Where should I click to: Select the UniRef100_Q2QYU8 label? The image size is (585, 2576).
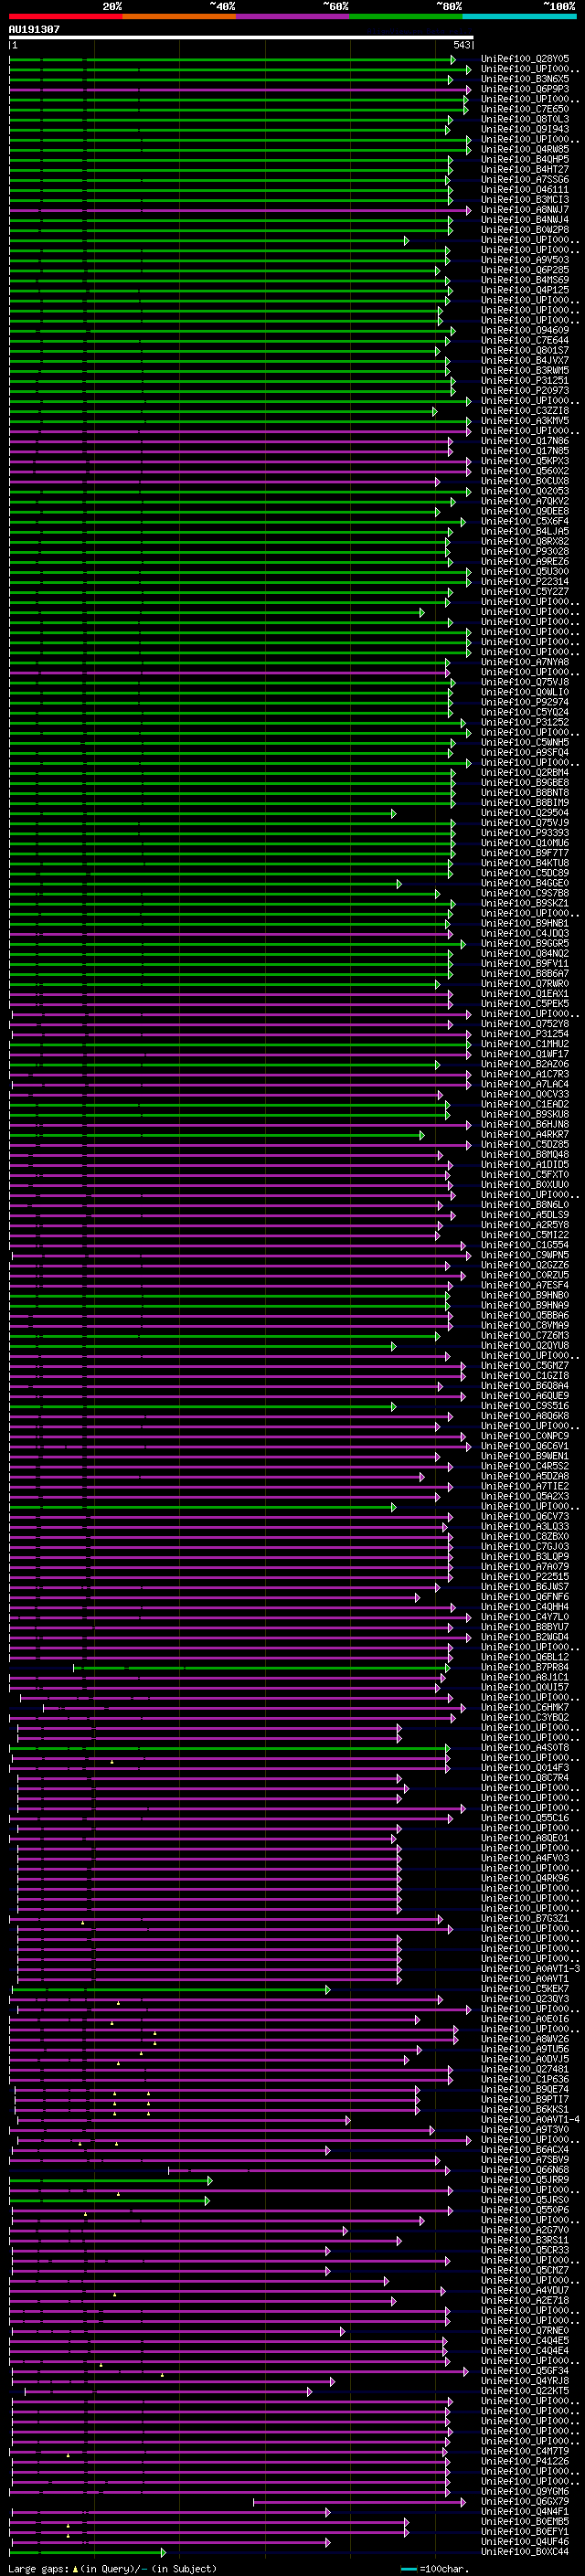pos(525,1345)
